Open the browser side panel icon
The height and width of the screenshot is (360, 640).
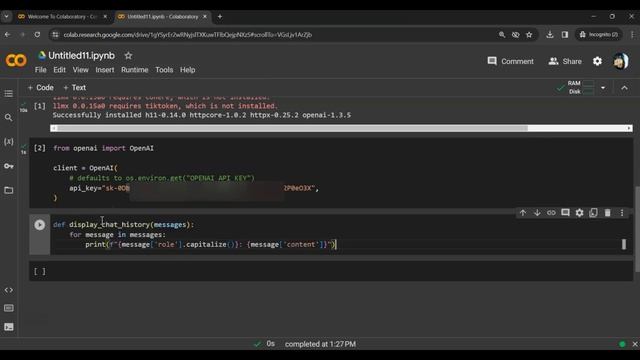(x=565, y=35)
